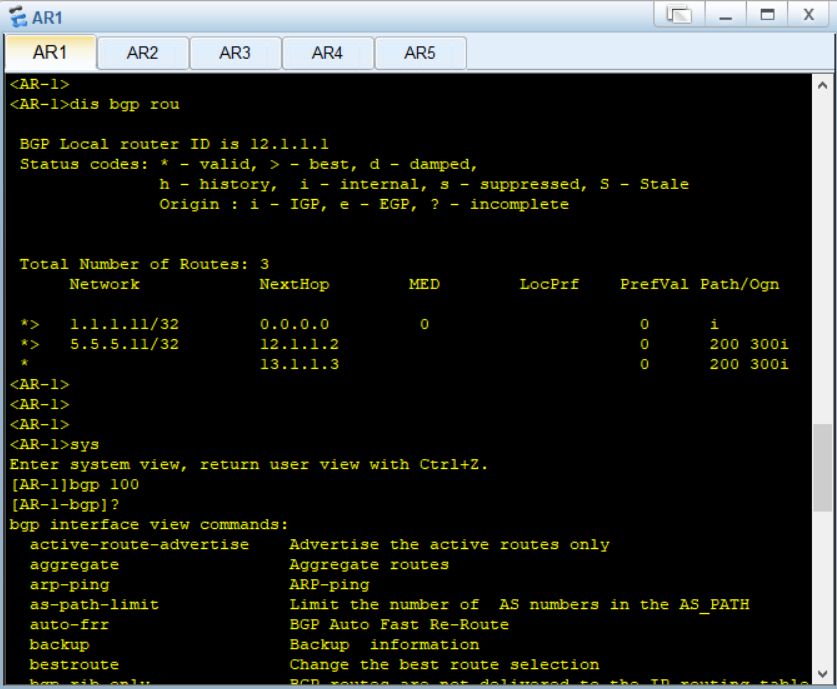Click the 'Path/Ogn' column header
The width and height of the screenshot is (837, 689).
click(739, 284)
